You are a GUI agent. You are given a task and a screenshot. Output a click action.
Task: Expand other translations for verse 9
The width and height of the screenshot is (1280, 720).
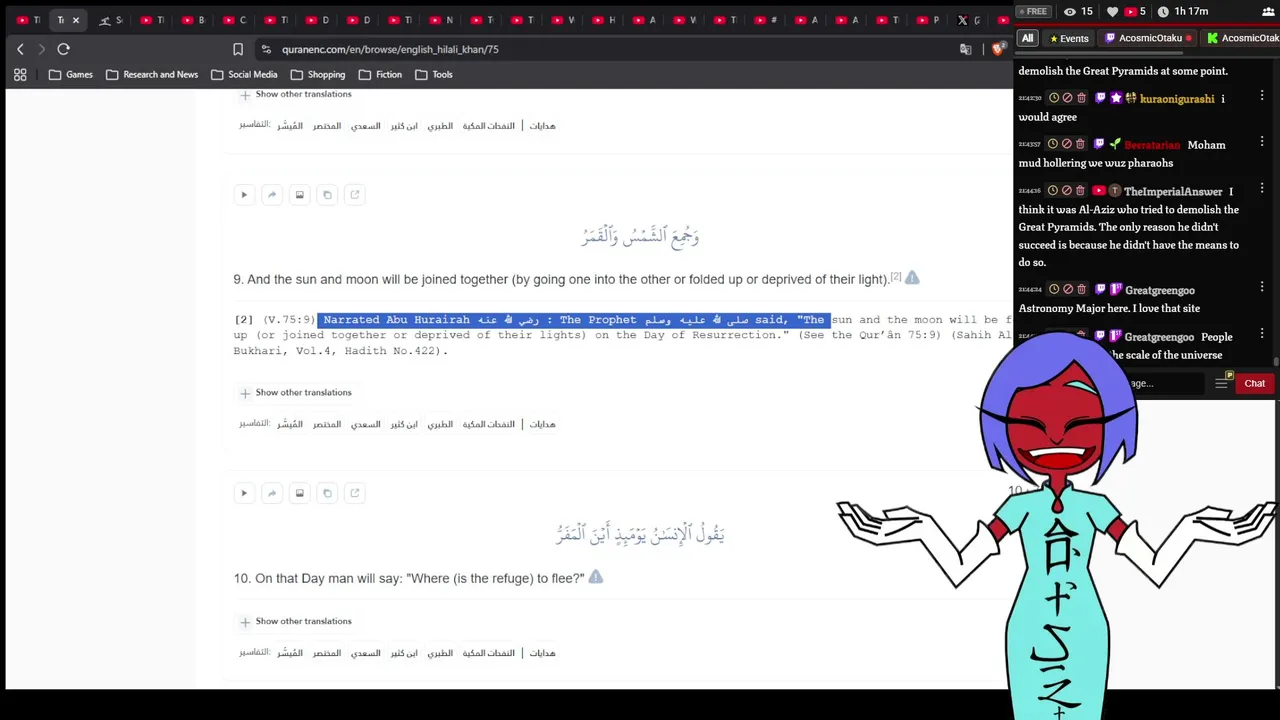(295, 393)
